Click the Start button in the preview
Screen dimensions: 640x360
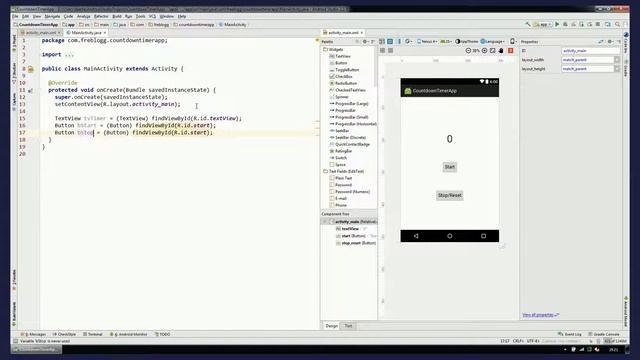click(449, 167)
